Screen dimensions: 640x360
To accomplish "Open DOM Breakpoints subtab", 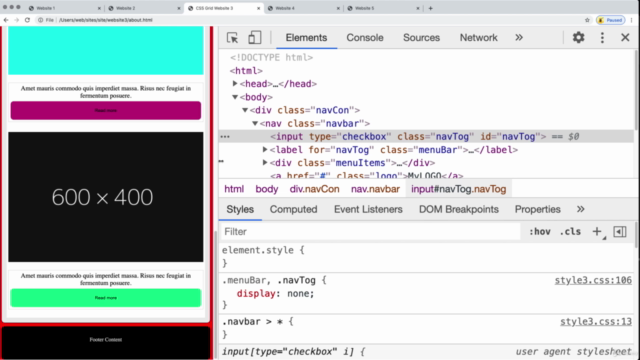I will [459, 209].
